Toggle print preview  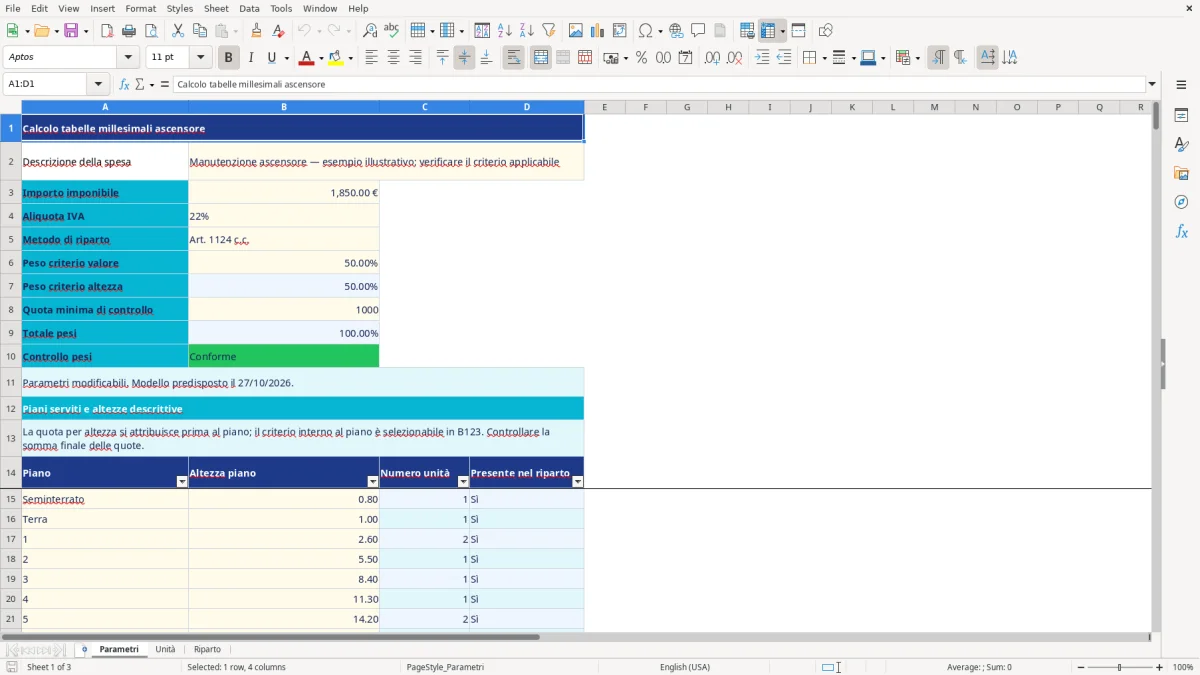pos(151,31)
